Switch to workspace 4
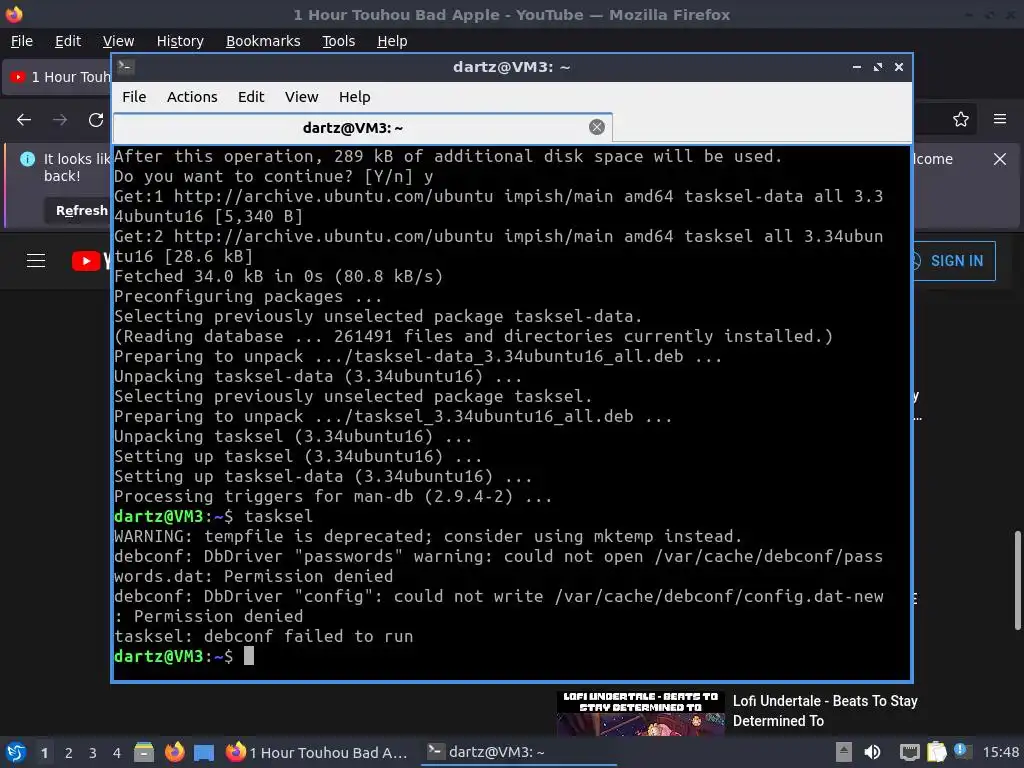Screen dimensions: 1024x768 point(117,753)
